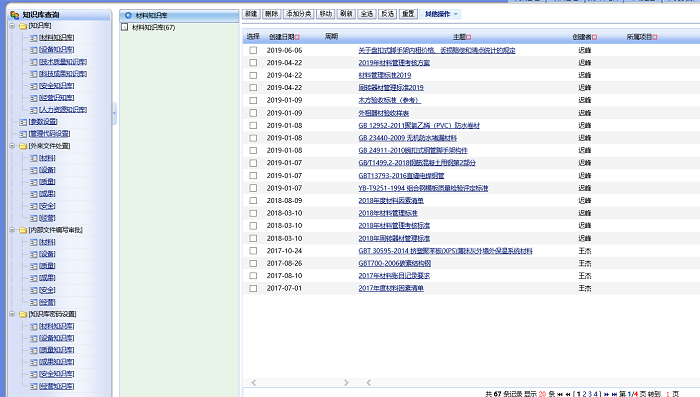Open the GBT 30595-2014 document link

click(x=446, y=251)
